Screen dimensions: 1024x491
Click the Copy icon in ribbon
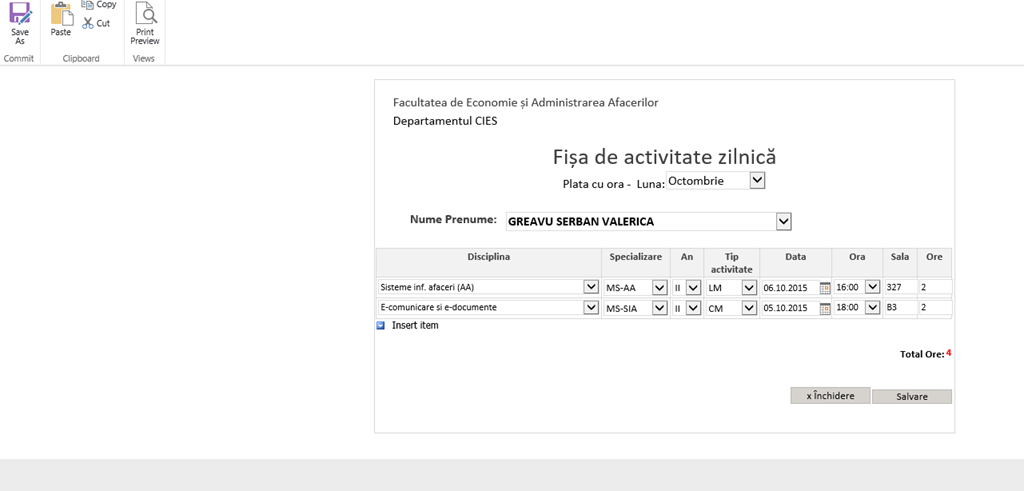coord(88,5)
